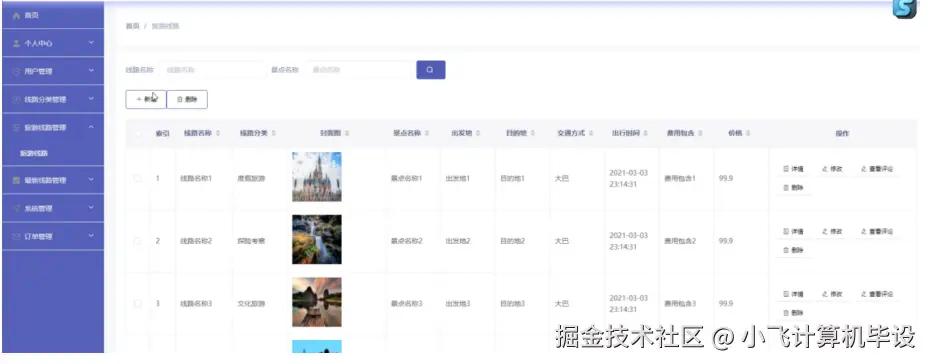Screen dimensions: 929x364
Task: Open 首页 in the sidebar
Action: [x=53, y=15]
